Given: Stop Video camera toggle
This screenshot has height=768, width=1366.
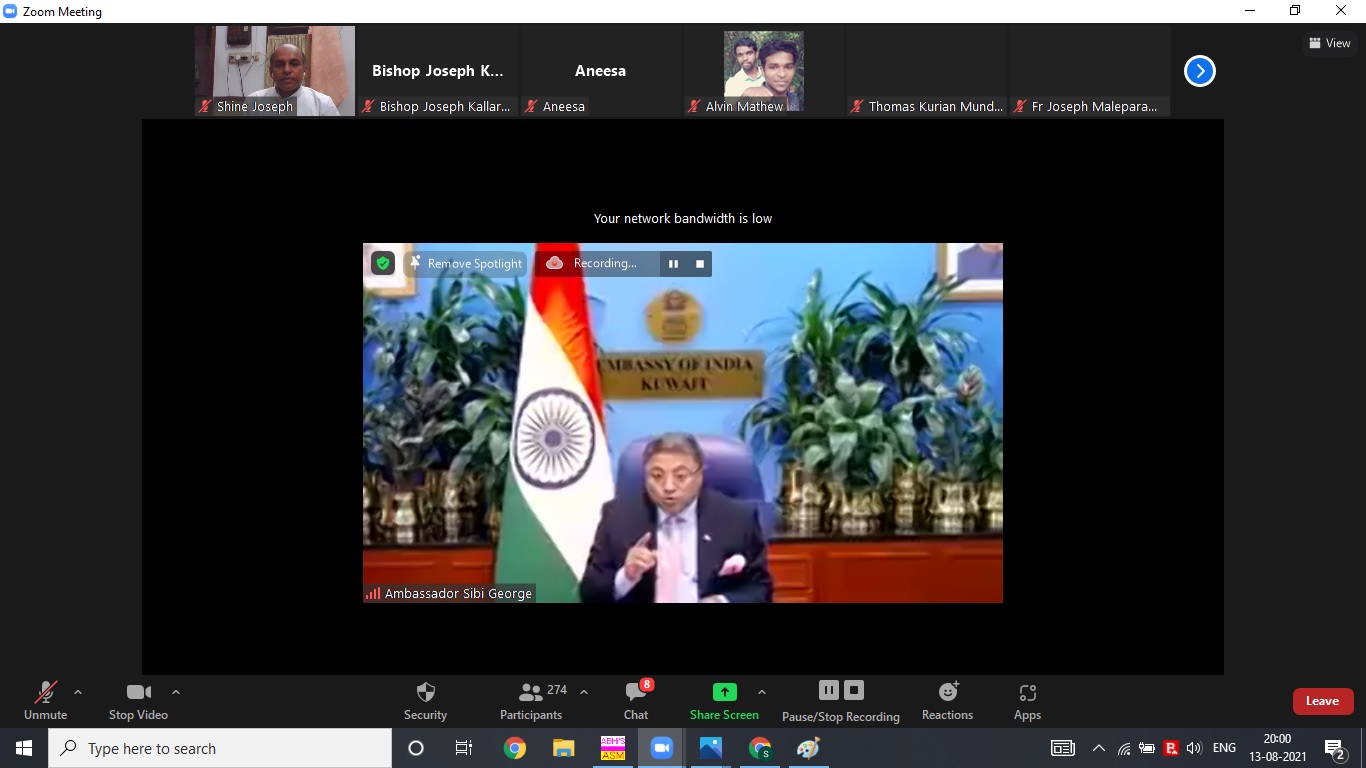Looking at the screenshot, I should pos(138,700).
